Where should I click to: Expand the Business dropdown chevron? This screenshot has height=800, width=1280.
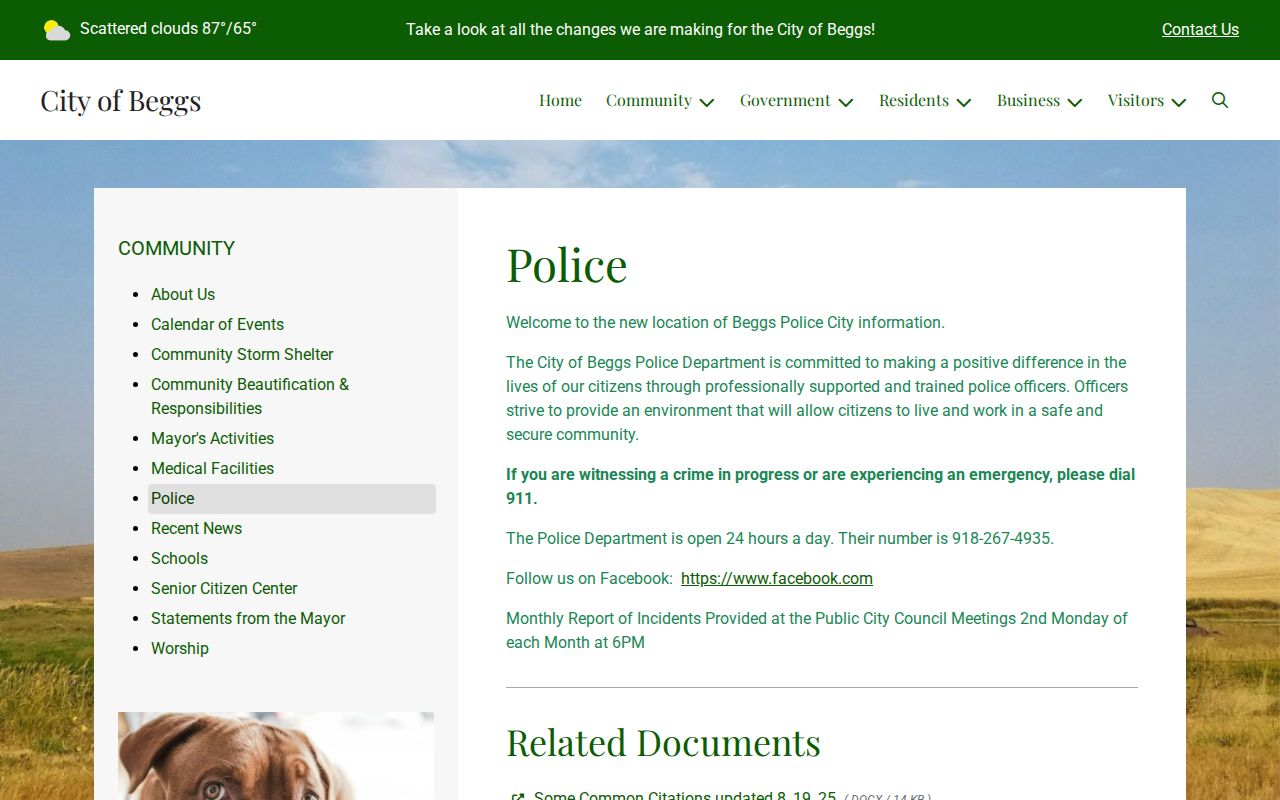point(1075,102)
